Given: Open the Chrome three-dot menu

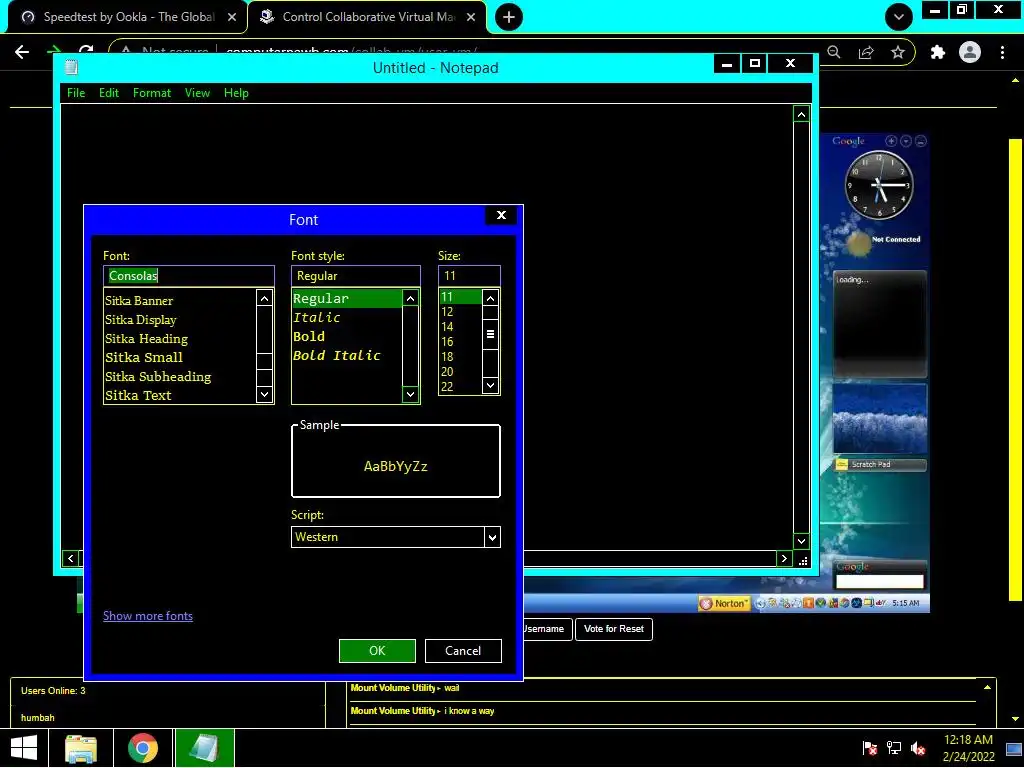Looking at the screenshot, I should click(x=1002, y=52).
